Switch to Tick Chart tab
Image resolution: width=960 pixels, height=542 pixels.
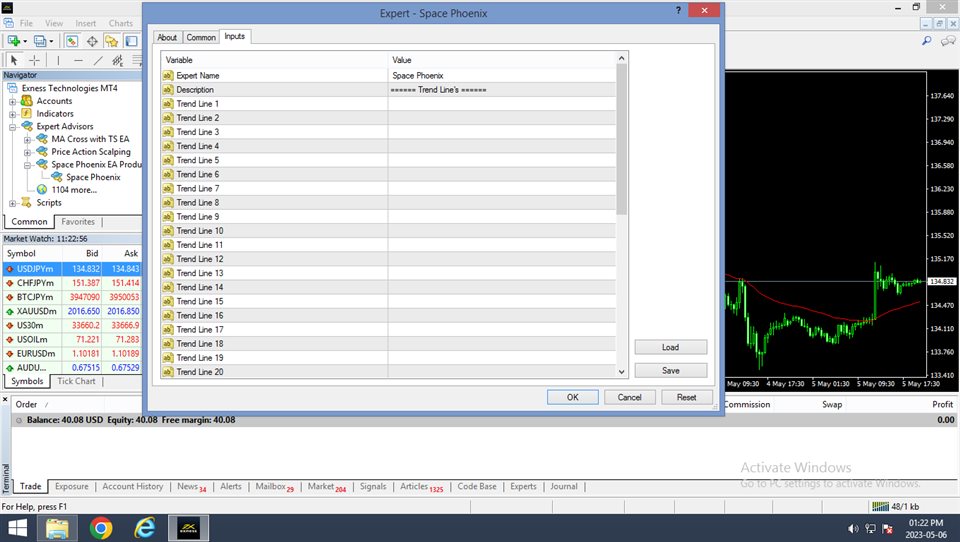(x=76, y=381)
